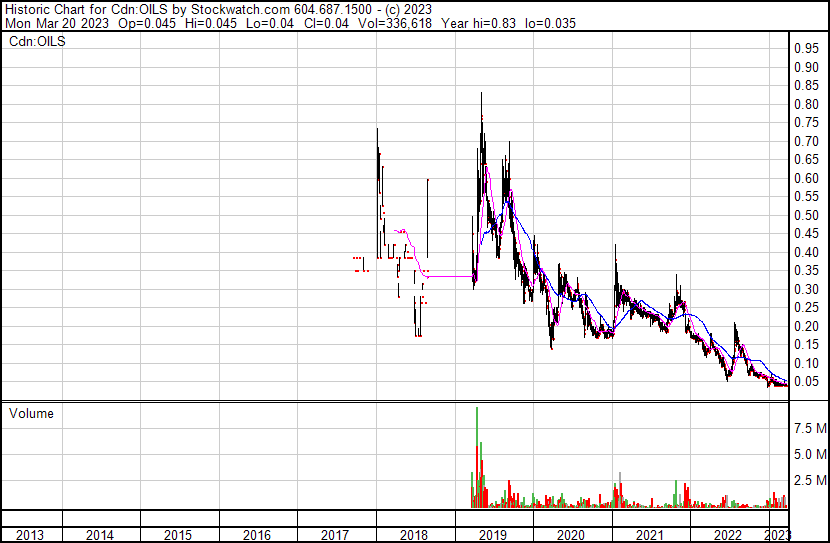Image resolution: width=830 pixels, height=543 pixels.
Task: Select the 2020 year on the axis
Action: tap(570, 535)
